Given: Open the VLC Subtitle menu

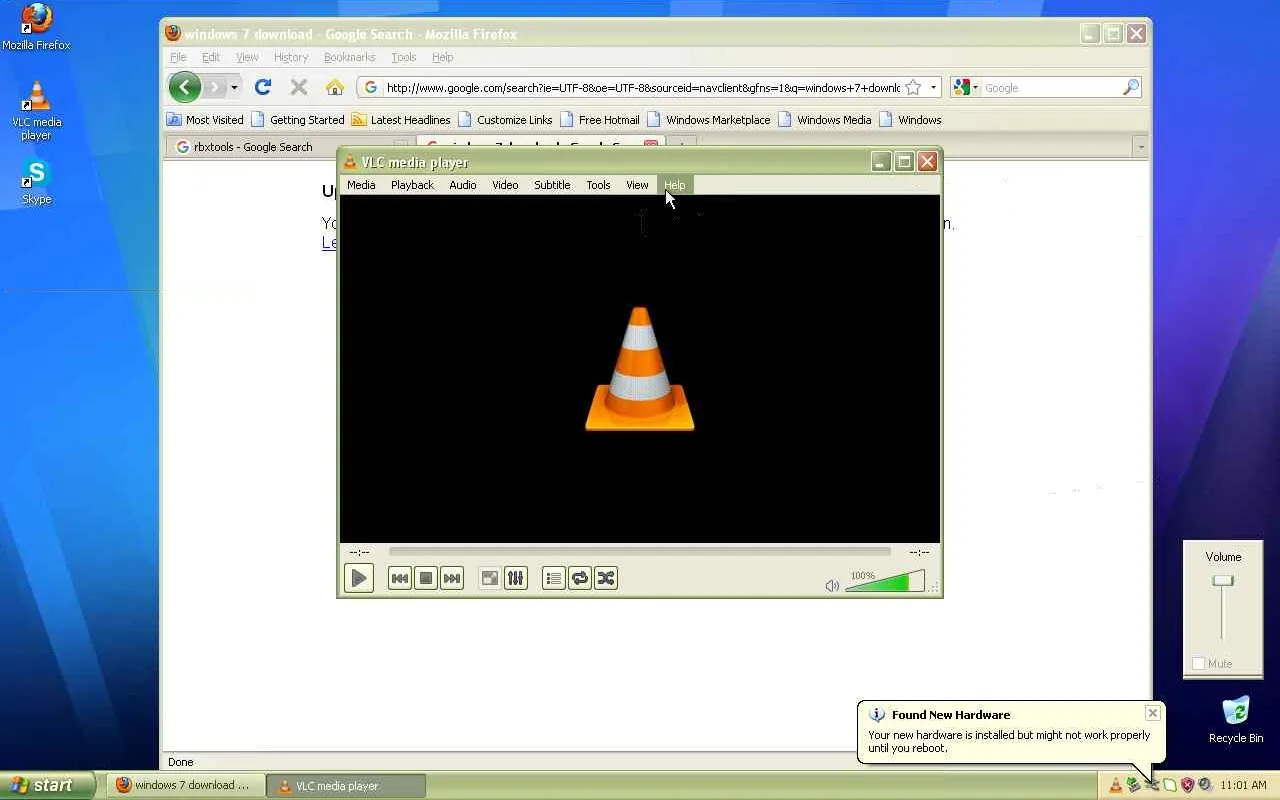Looking at the screenshot, I should point(552,185).
